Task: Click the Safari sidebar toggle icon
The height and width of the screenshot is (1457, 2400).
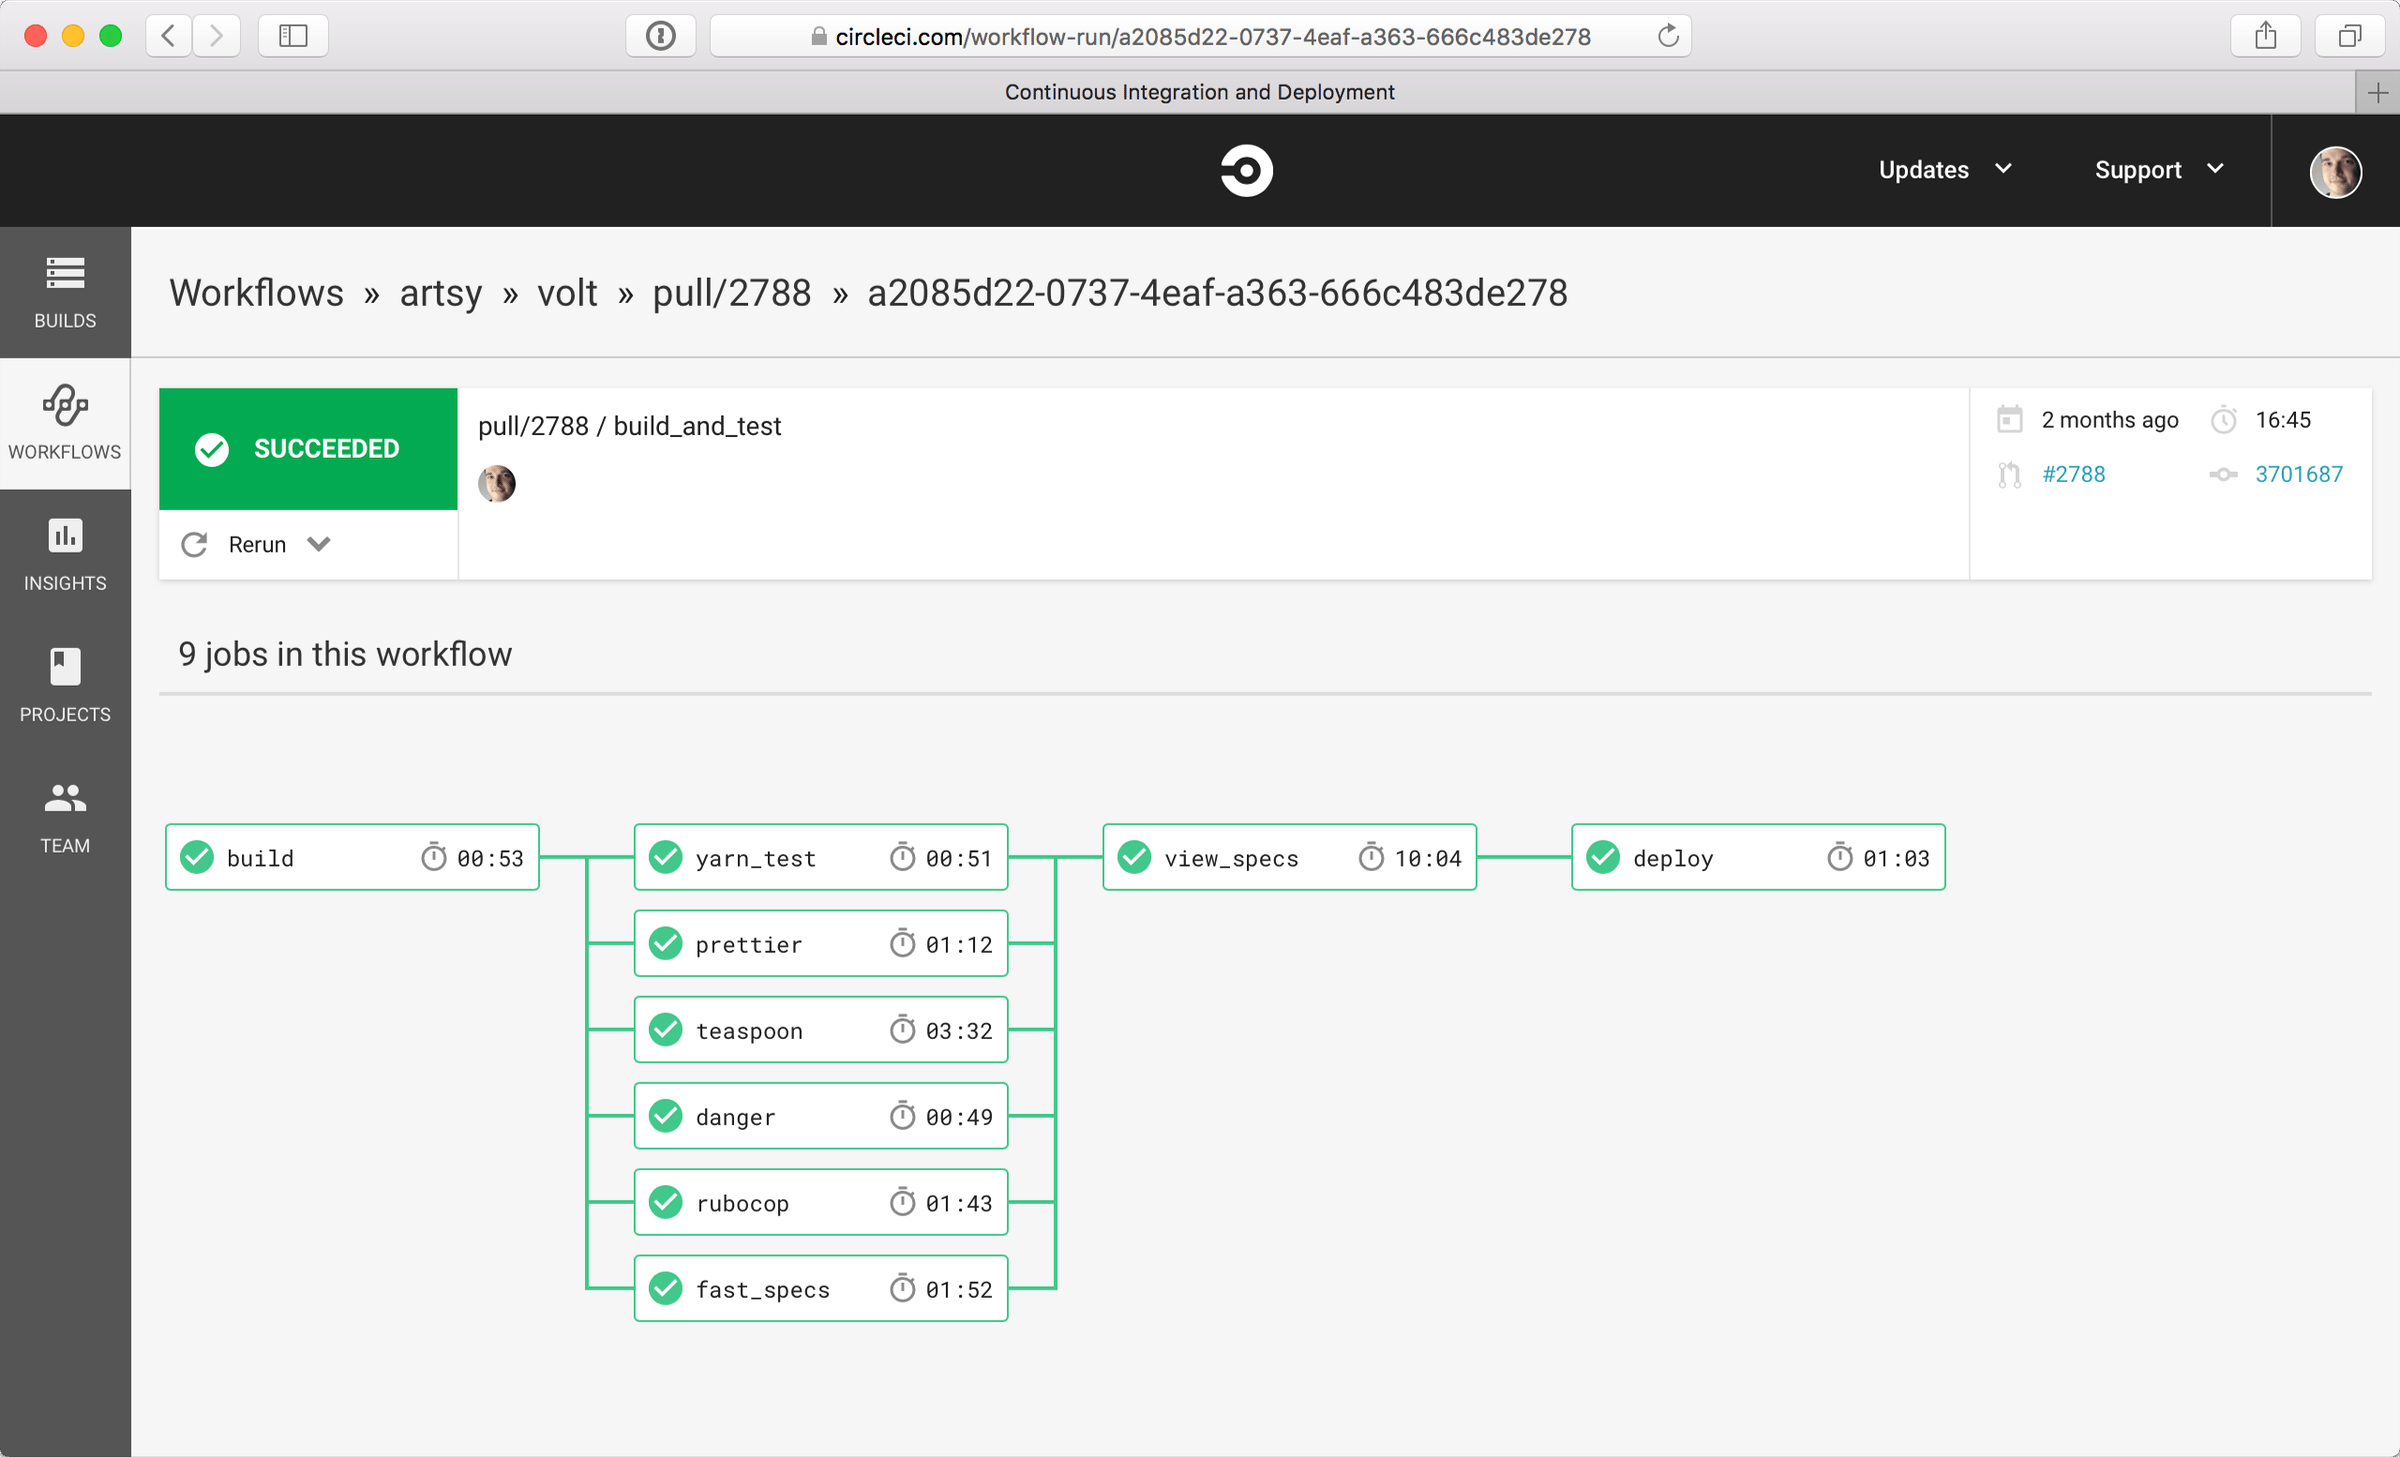Action: (x=293, y=36)
